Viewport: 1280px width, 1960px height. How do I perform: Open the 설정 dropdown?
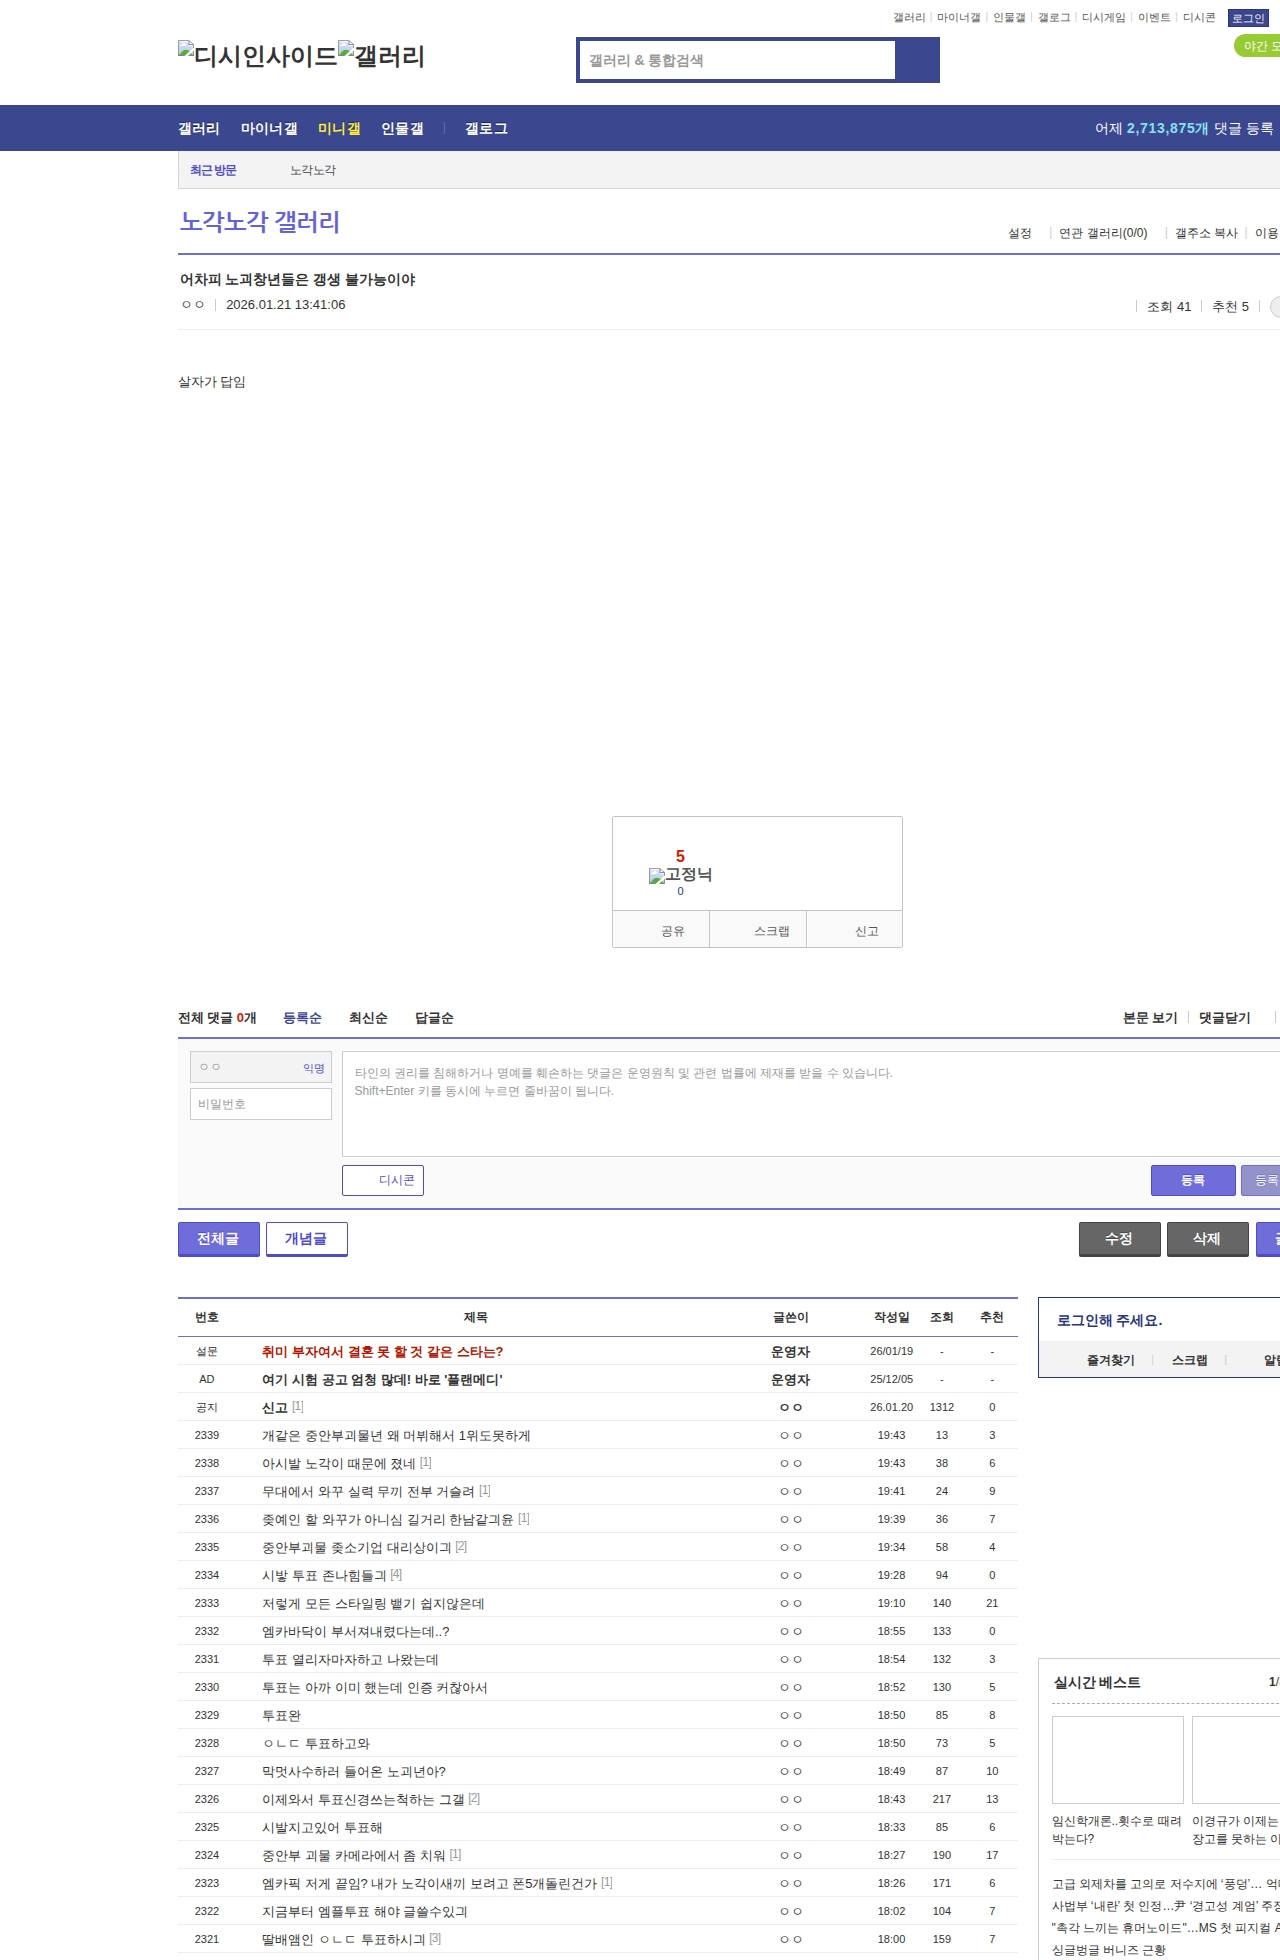click(1019, 233)
